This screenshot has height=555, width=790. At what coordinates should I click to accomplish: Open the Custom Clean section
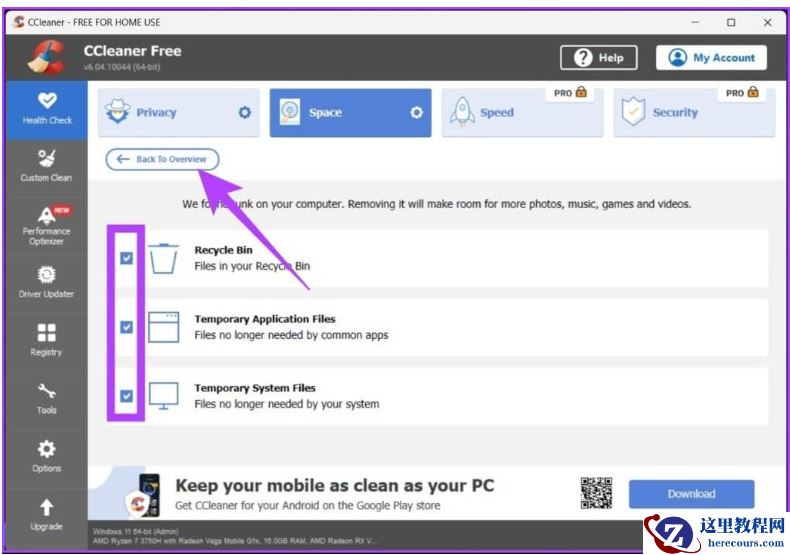point(47,166)
